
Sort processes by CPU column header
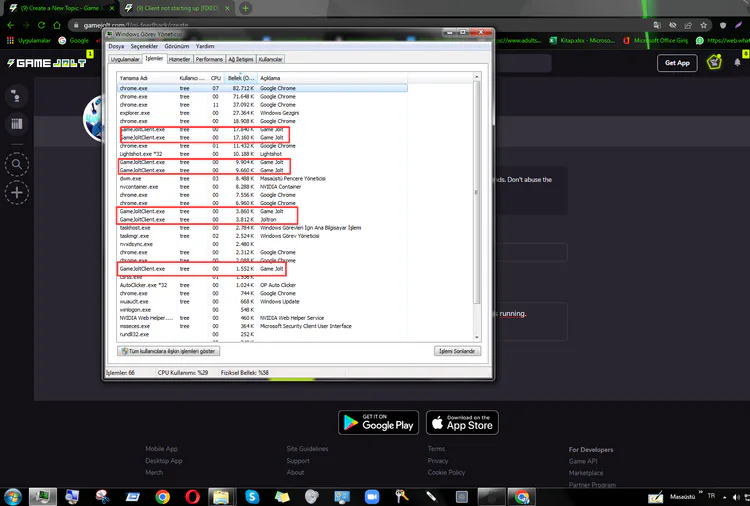pos(216,78)
